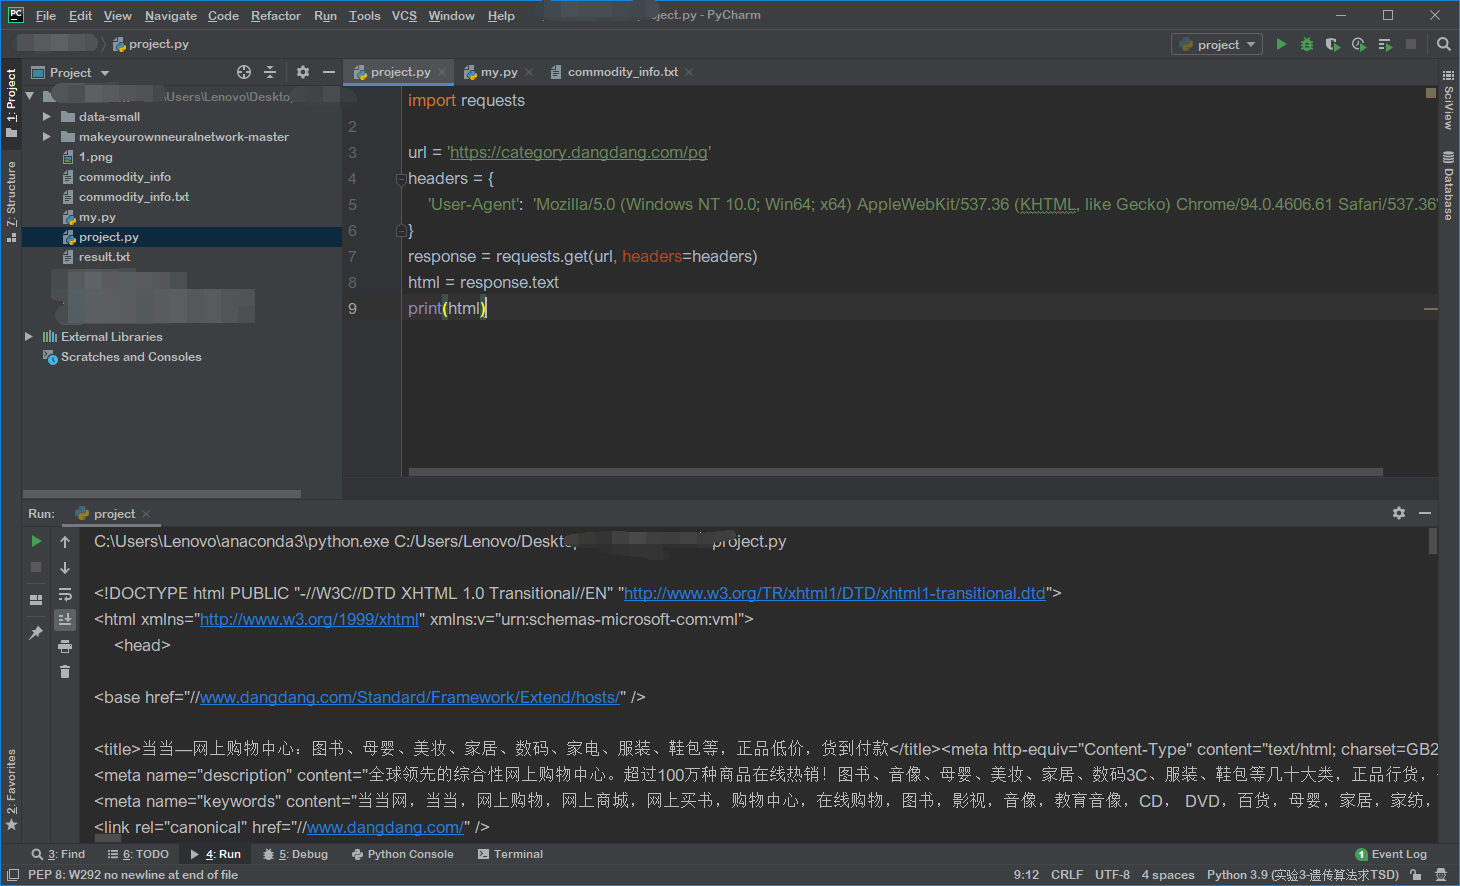Click the Run console vertical scrollbar
1460x886 pixels.
pos(1433,541)
